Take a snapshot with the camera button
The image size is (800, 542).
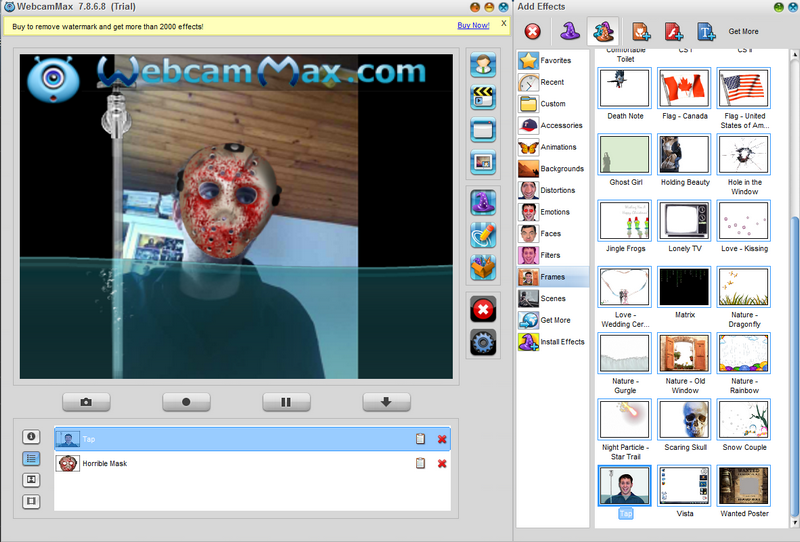tap(86, 402)
